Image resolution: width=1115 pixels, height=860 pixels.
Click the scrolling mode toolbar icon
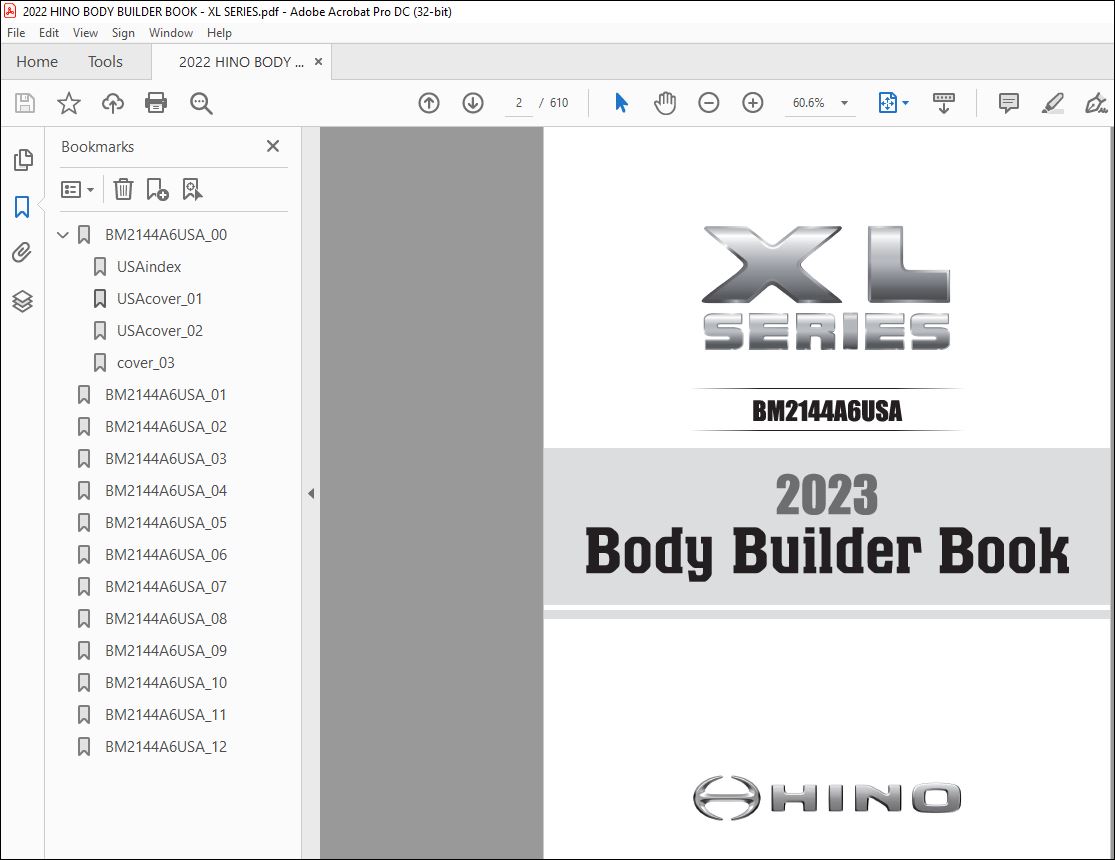[944, 103]
